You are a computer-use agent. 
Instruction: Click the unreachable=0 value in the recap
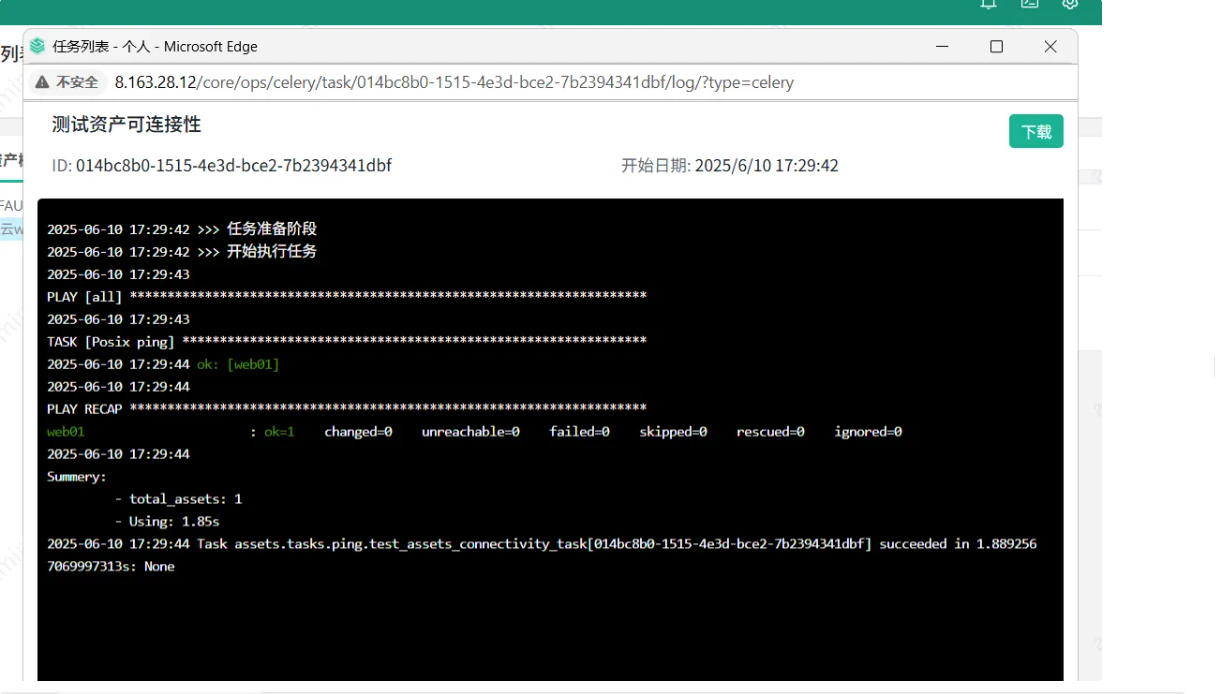pos(470,431)
